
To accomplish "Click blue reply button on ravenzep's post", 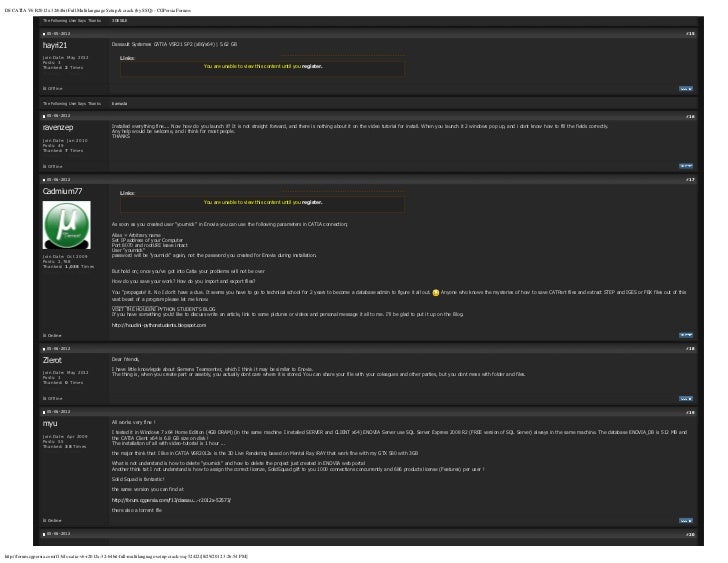I will click(x=686, y=166).
